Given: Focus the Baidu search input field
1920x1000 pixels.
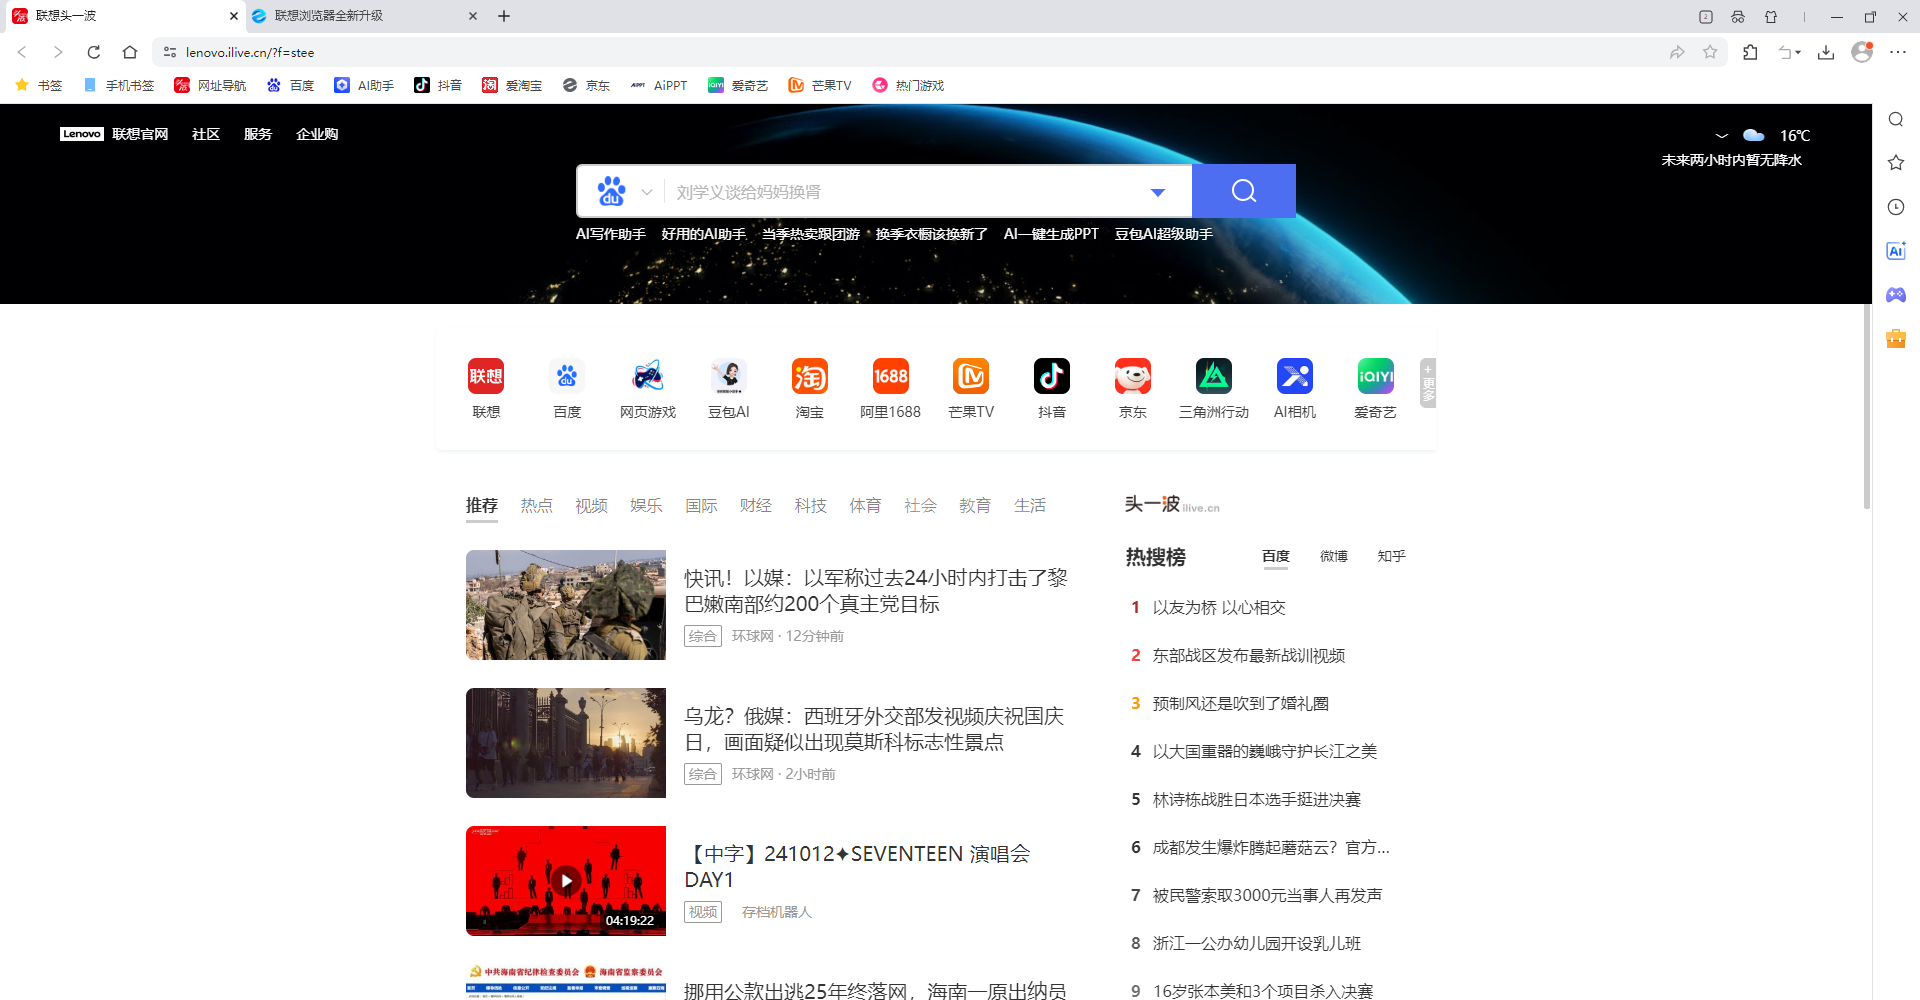Looking at the screenshot, I should tap(905, 192).
